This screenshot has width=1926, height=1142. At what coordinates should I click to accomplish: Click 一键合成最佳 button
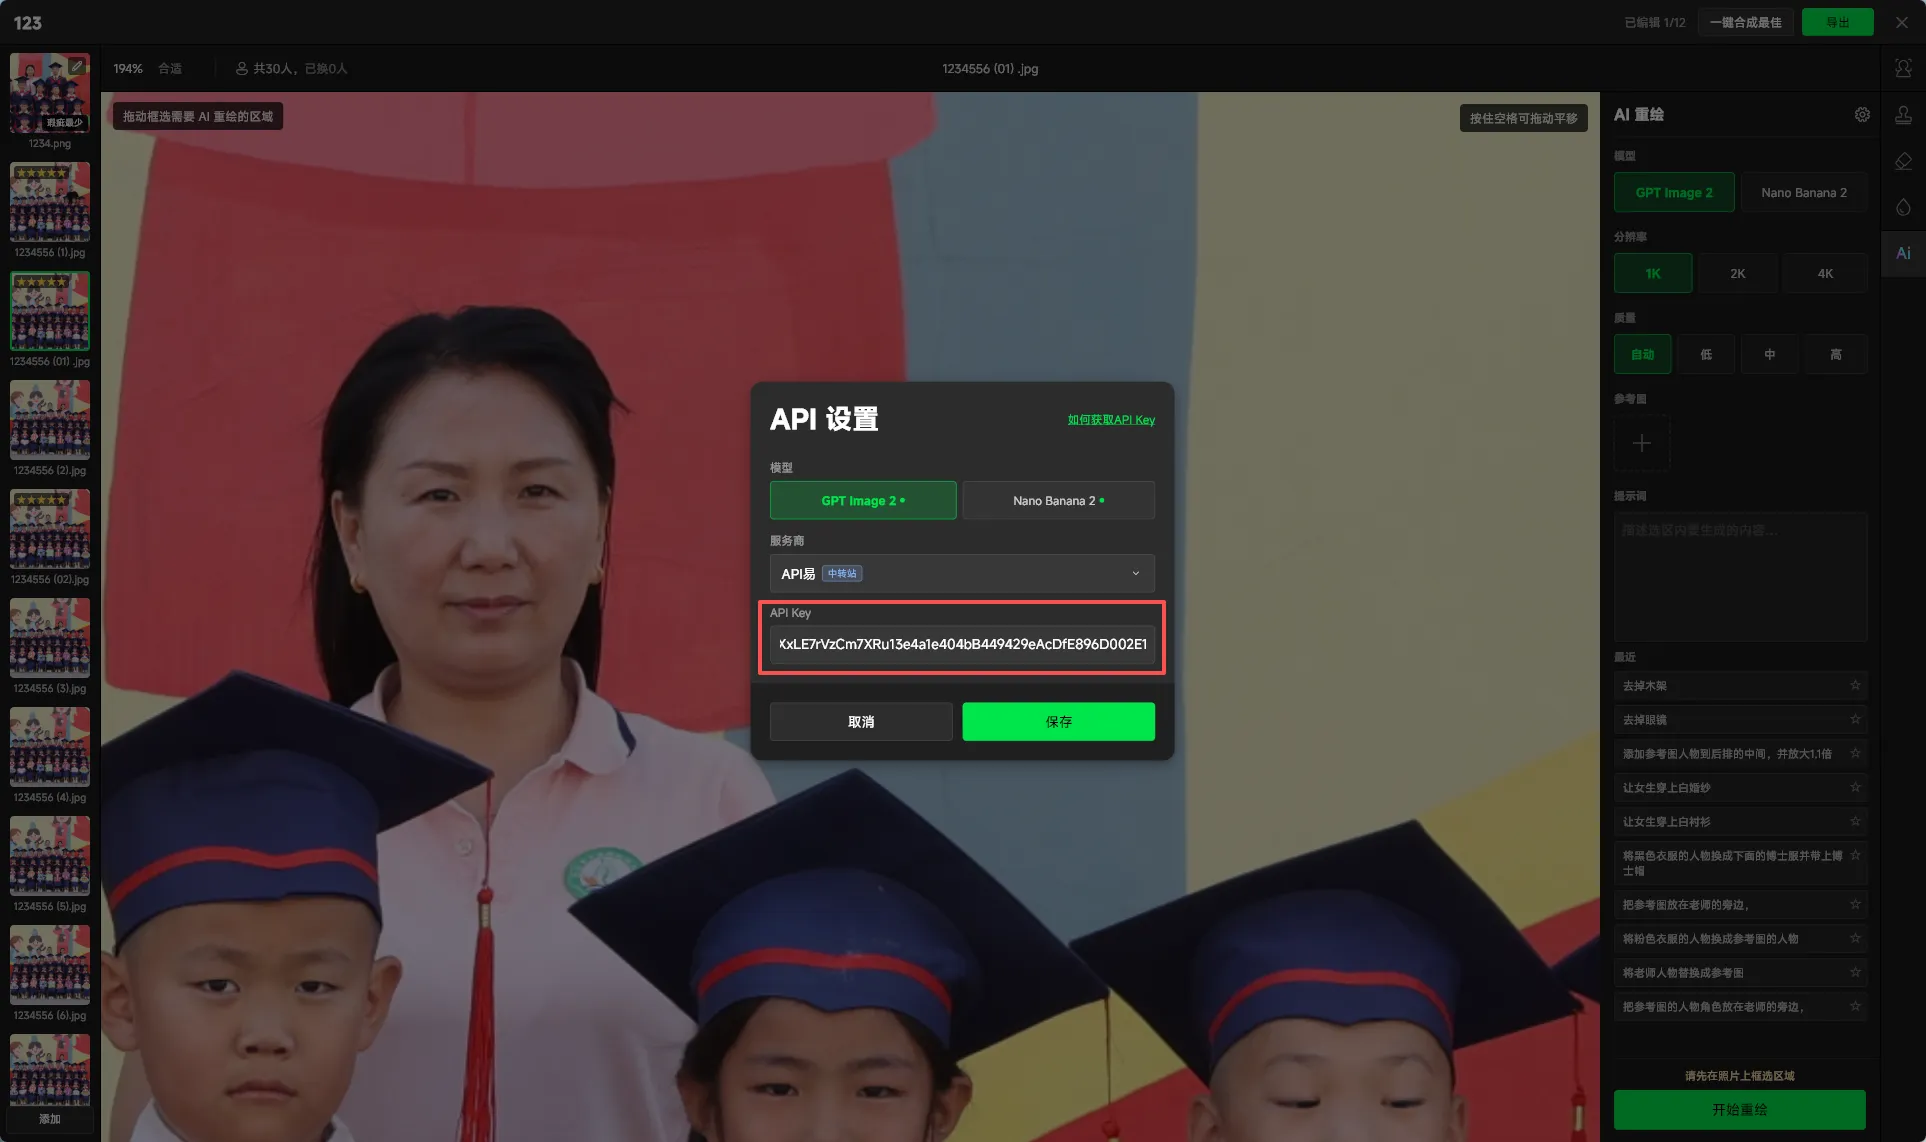[1745, 22]
